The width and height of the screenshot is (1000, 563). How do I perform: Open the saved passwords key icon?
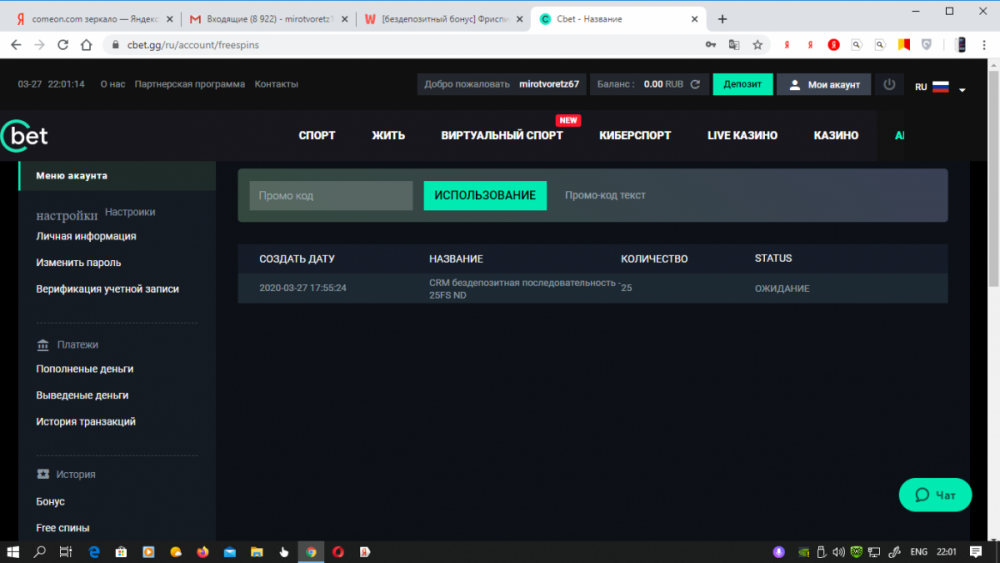[710, 45]
